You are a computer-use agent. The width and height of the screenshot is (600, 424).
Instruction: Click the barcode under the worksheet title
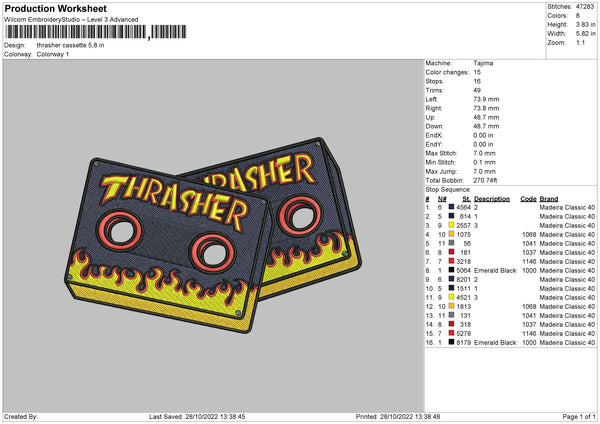(77, 32)
